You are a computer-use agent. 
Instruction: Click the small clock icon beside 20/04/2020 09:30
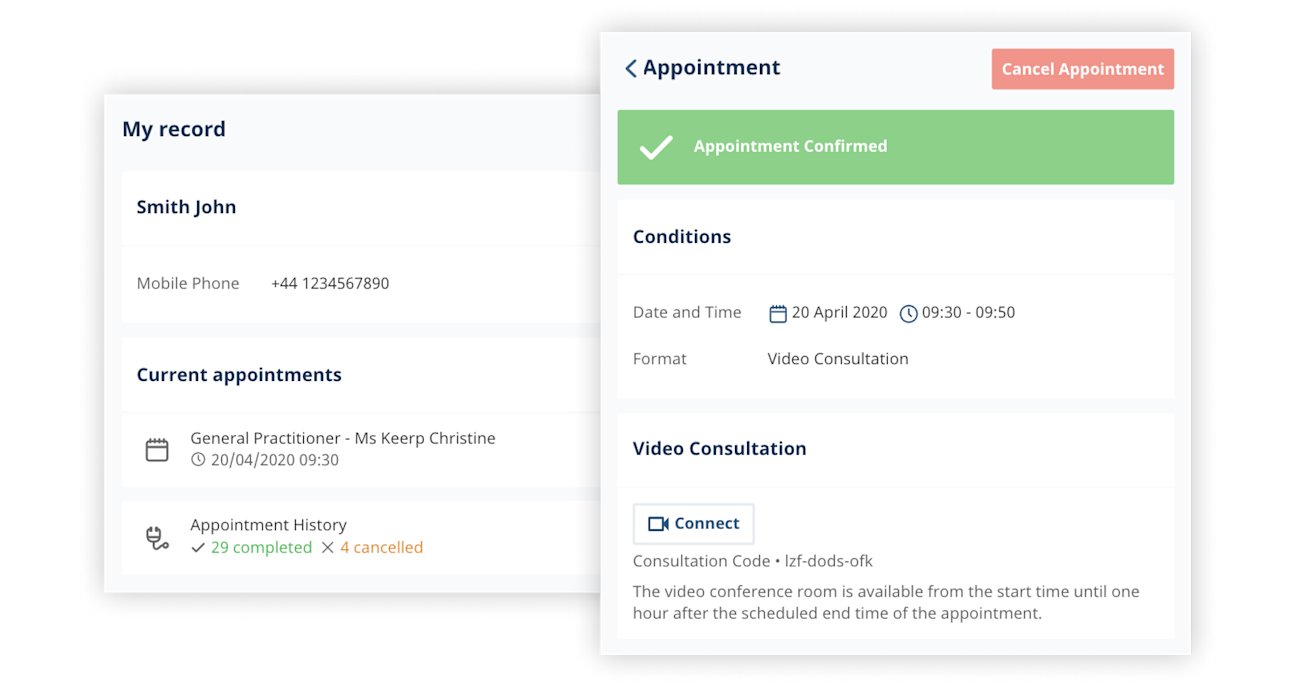pyautogui.click(x=198, y=460)
